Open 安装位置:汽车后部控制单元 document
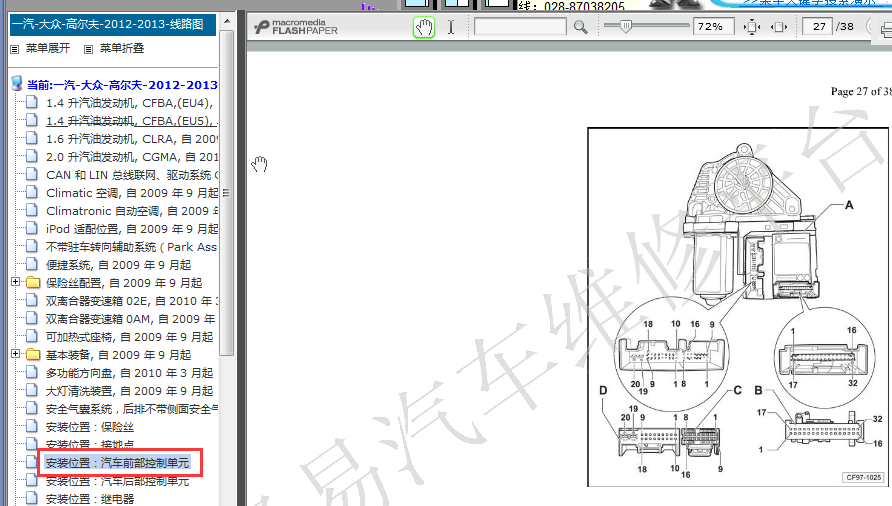The image size is (892, 506). pyautogui.click(x=117, y=482)
